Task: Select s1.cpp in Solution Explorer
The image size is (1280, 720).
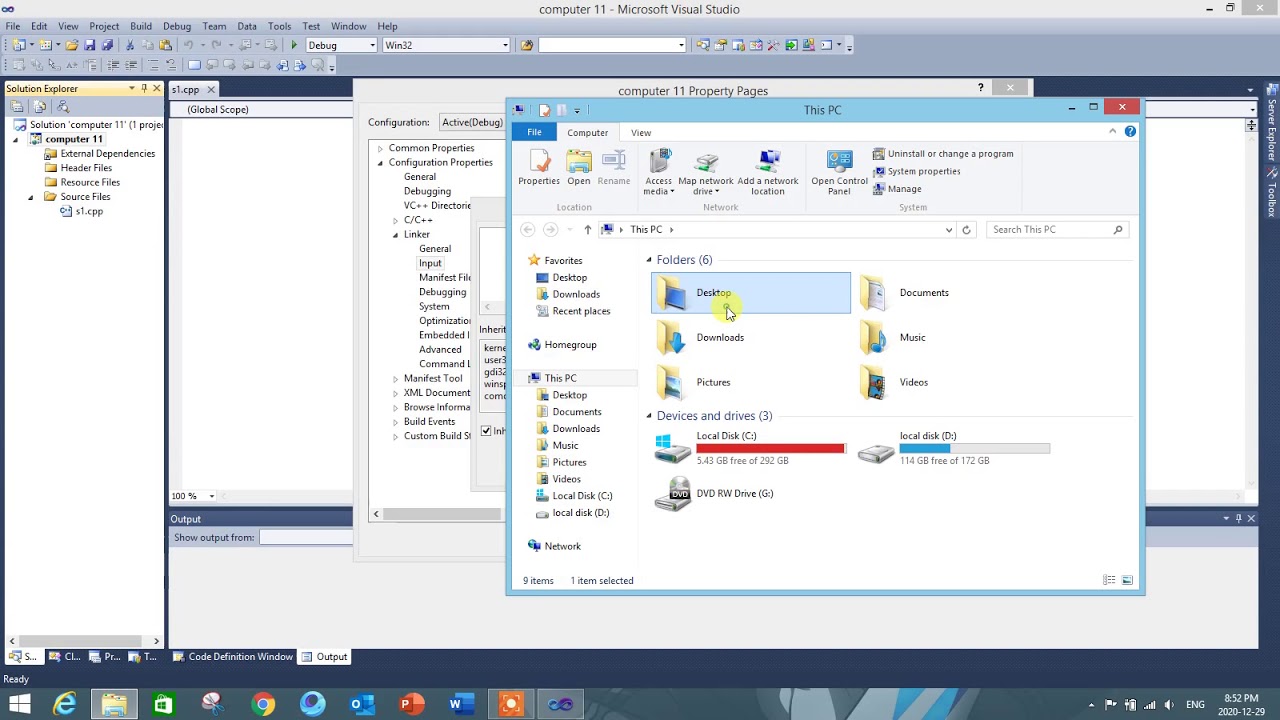Action: [82, 211]
